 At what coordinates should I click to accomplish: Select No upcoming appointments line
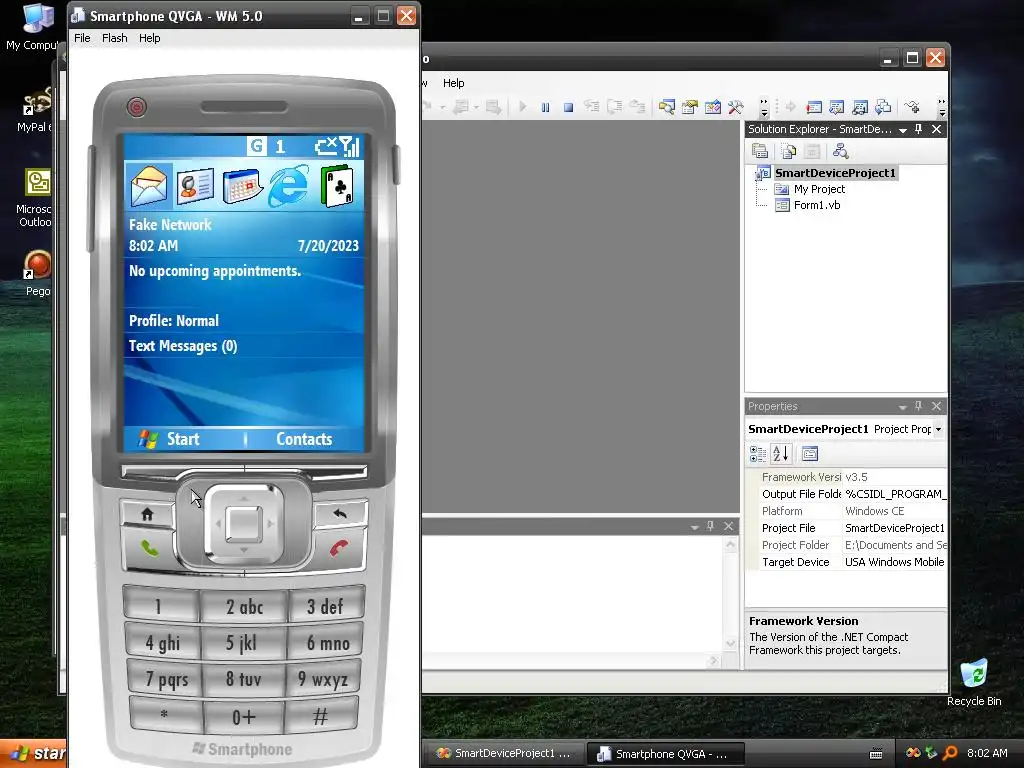click(x=215, y=271)
